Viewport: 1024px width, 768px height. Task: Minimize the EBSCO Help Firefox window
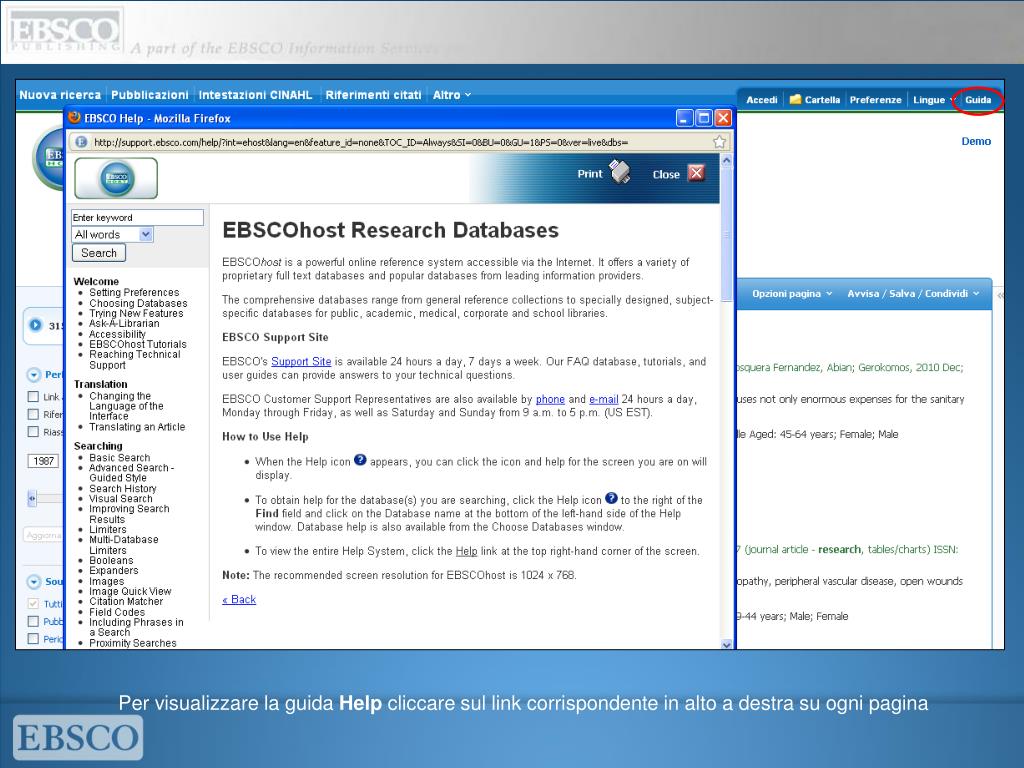(x=684, y=118)
